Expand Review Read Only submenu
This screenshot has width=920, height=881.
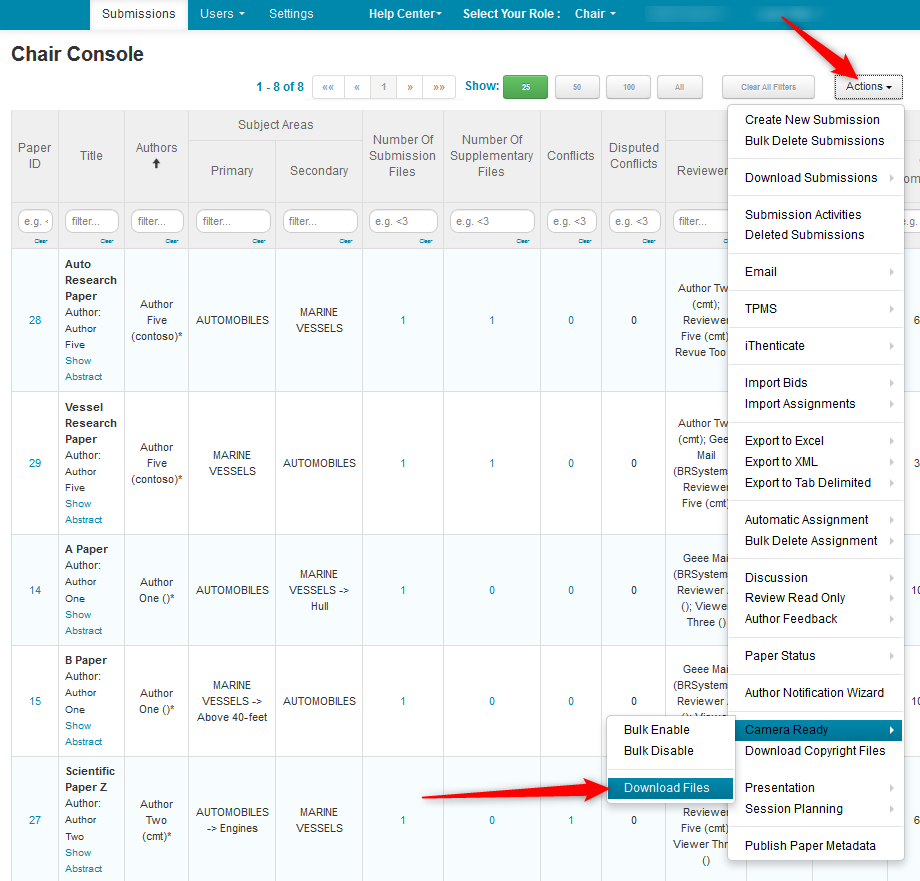coord(816,598)
